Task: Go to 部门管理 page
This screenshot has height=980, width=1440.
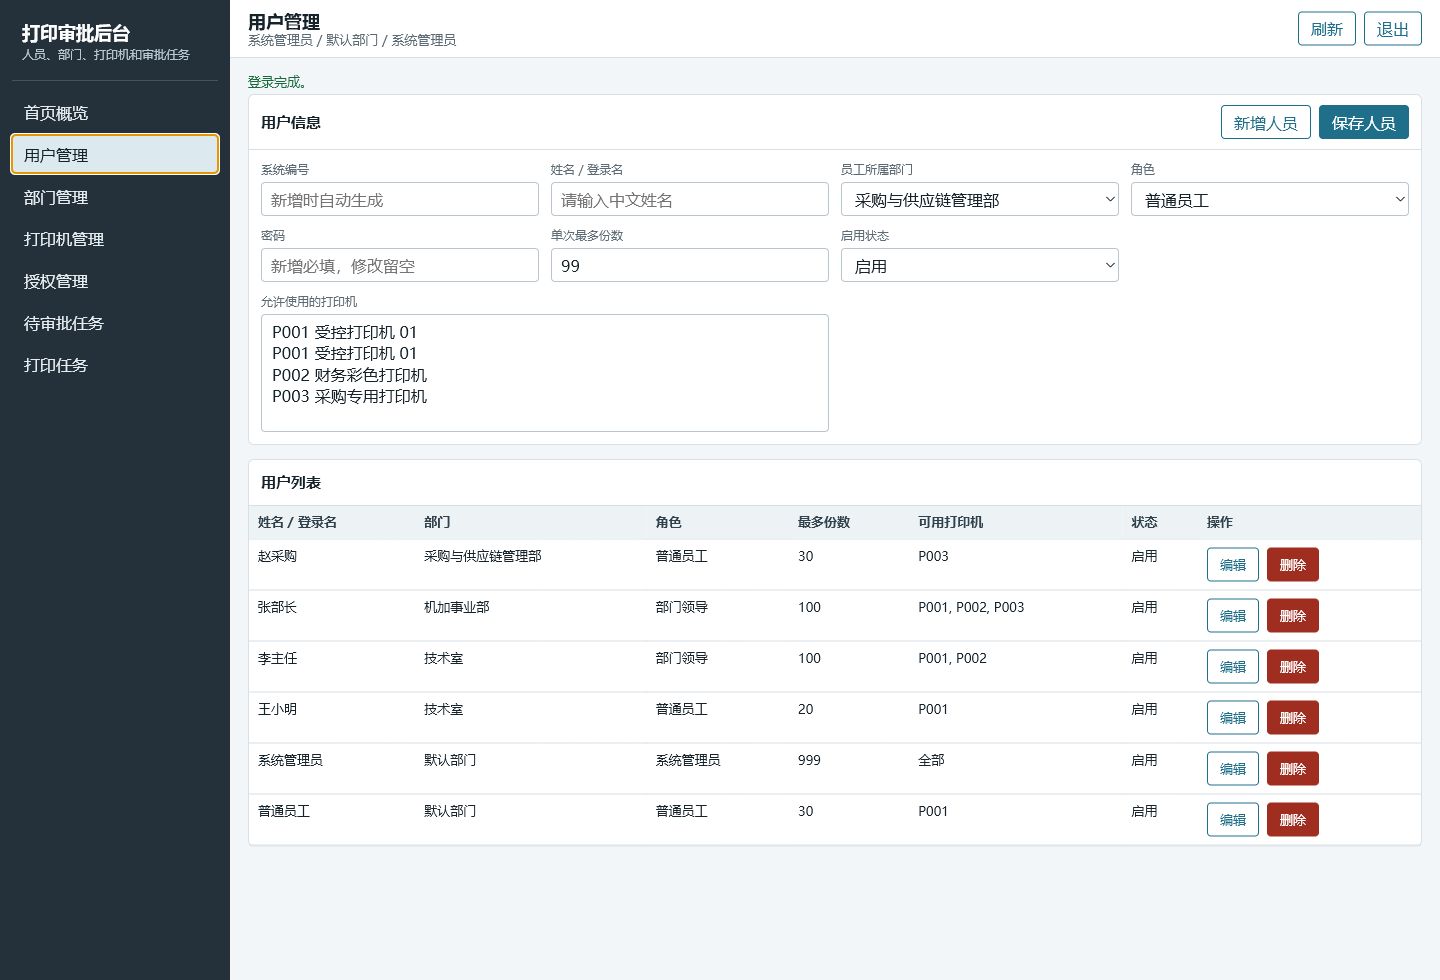Action: pos(114,197)
